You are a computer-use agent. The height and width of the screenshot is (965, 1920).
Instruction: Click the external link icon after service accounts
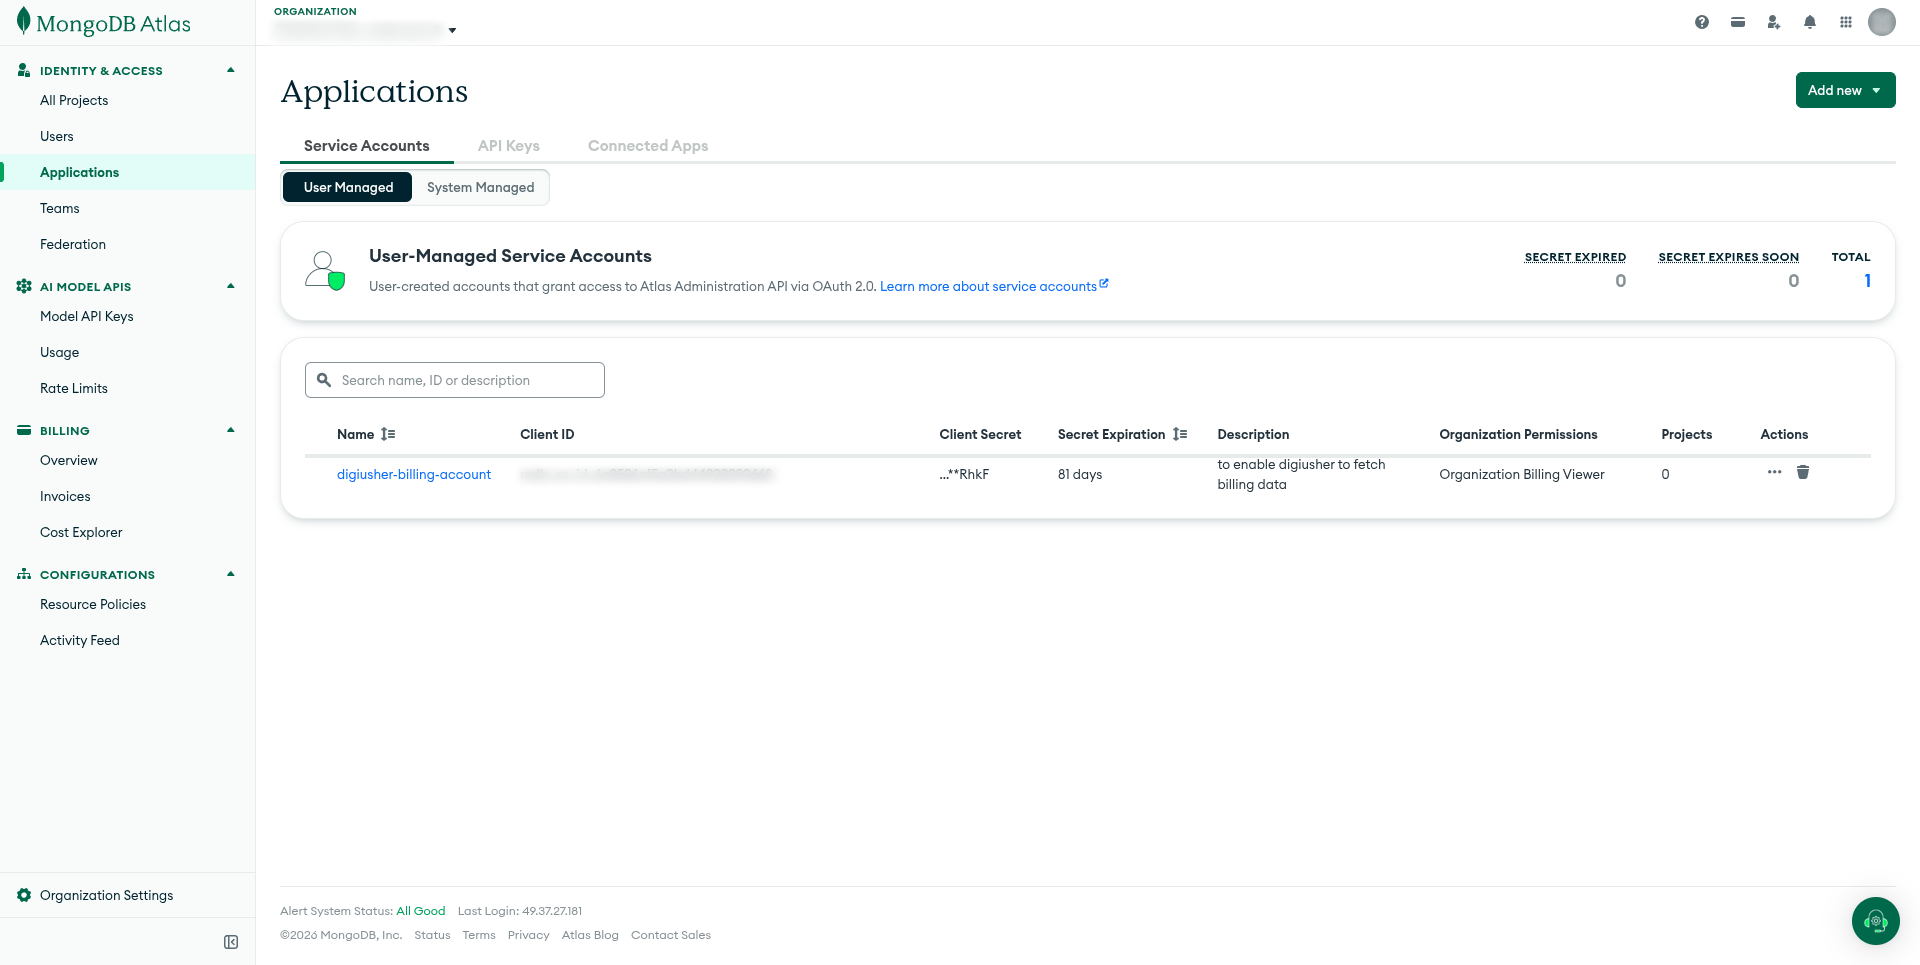(x=1104, y=283)
